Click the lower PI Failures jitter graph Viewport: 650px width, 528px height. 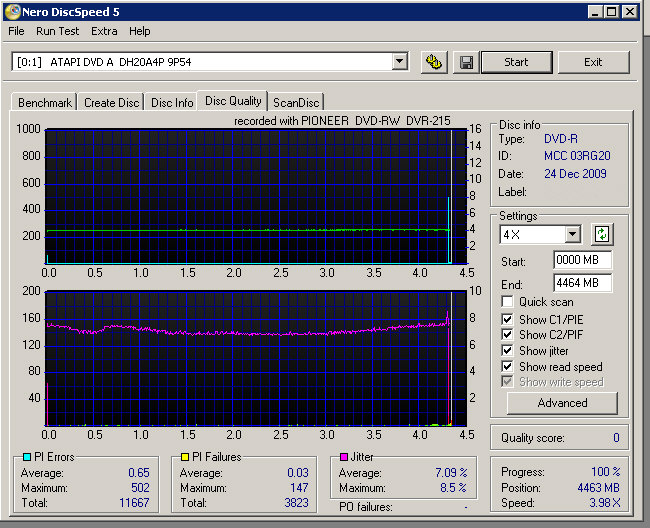[x=256, y=358]
